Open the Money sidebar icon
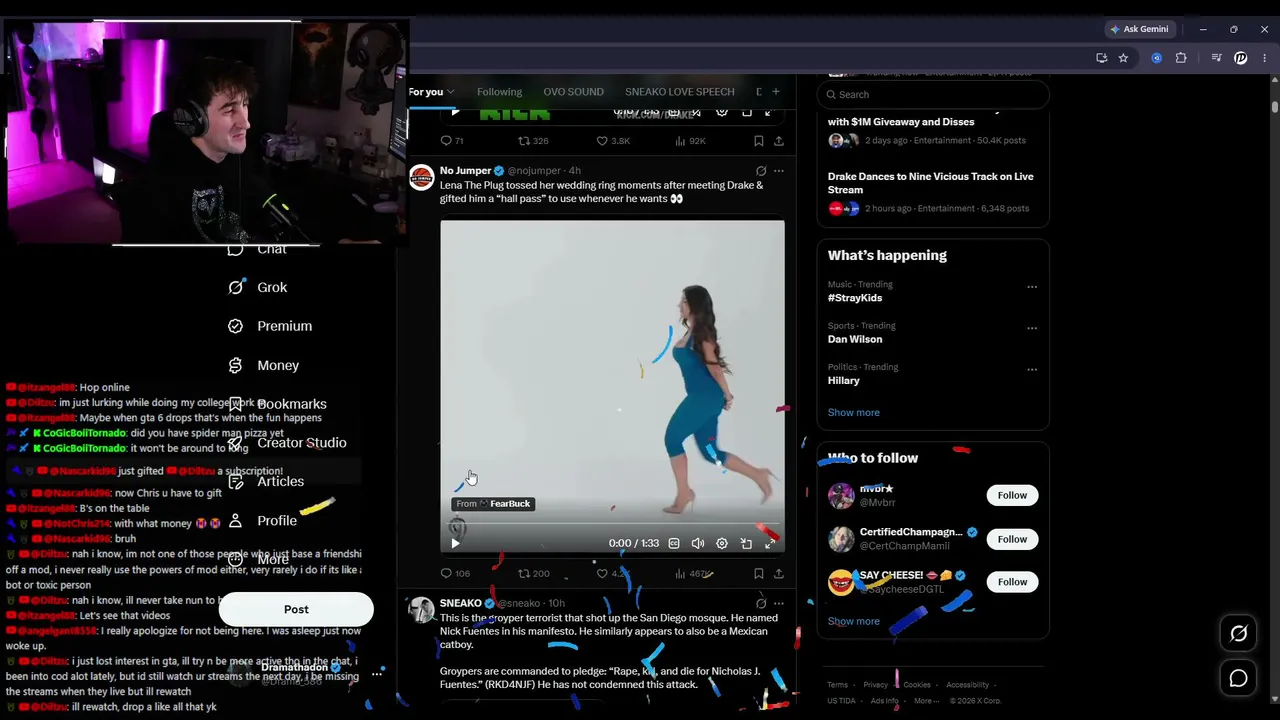This screenshot has width=1280, height=720. 236,365
